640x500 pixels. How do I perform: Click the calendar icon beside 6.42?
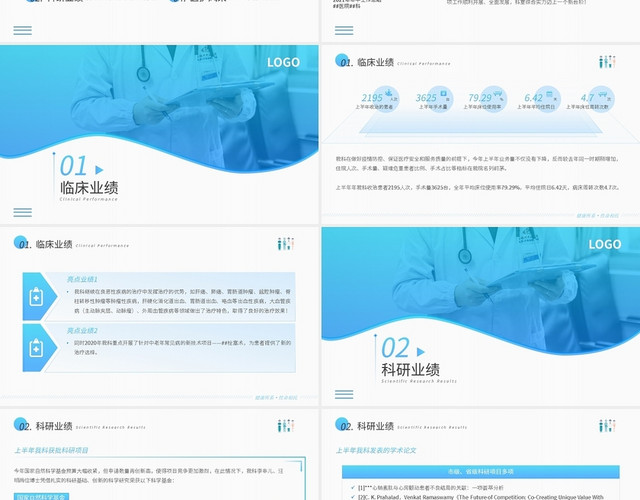click(x=549, y=93)
